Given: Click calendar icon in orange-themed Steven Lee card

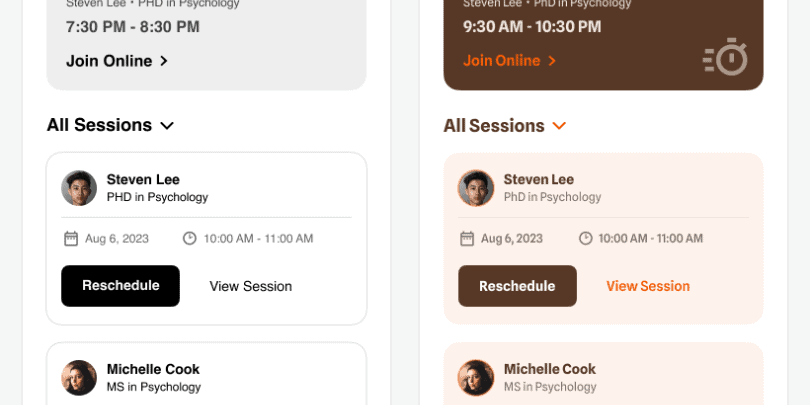Looking at the screenshot, I should pyautogui.click(x=467, y=238).
